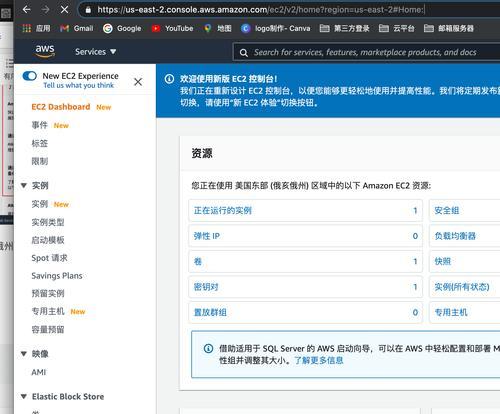Image resolution: width=500 pixels, height=414 pixels.
Task: Click the search magnifier icon
Action: tap(244, 53)
